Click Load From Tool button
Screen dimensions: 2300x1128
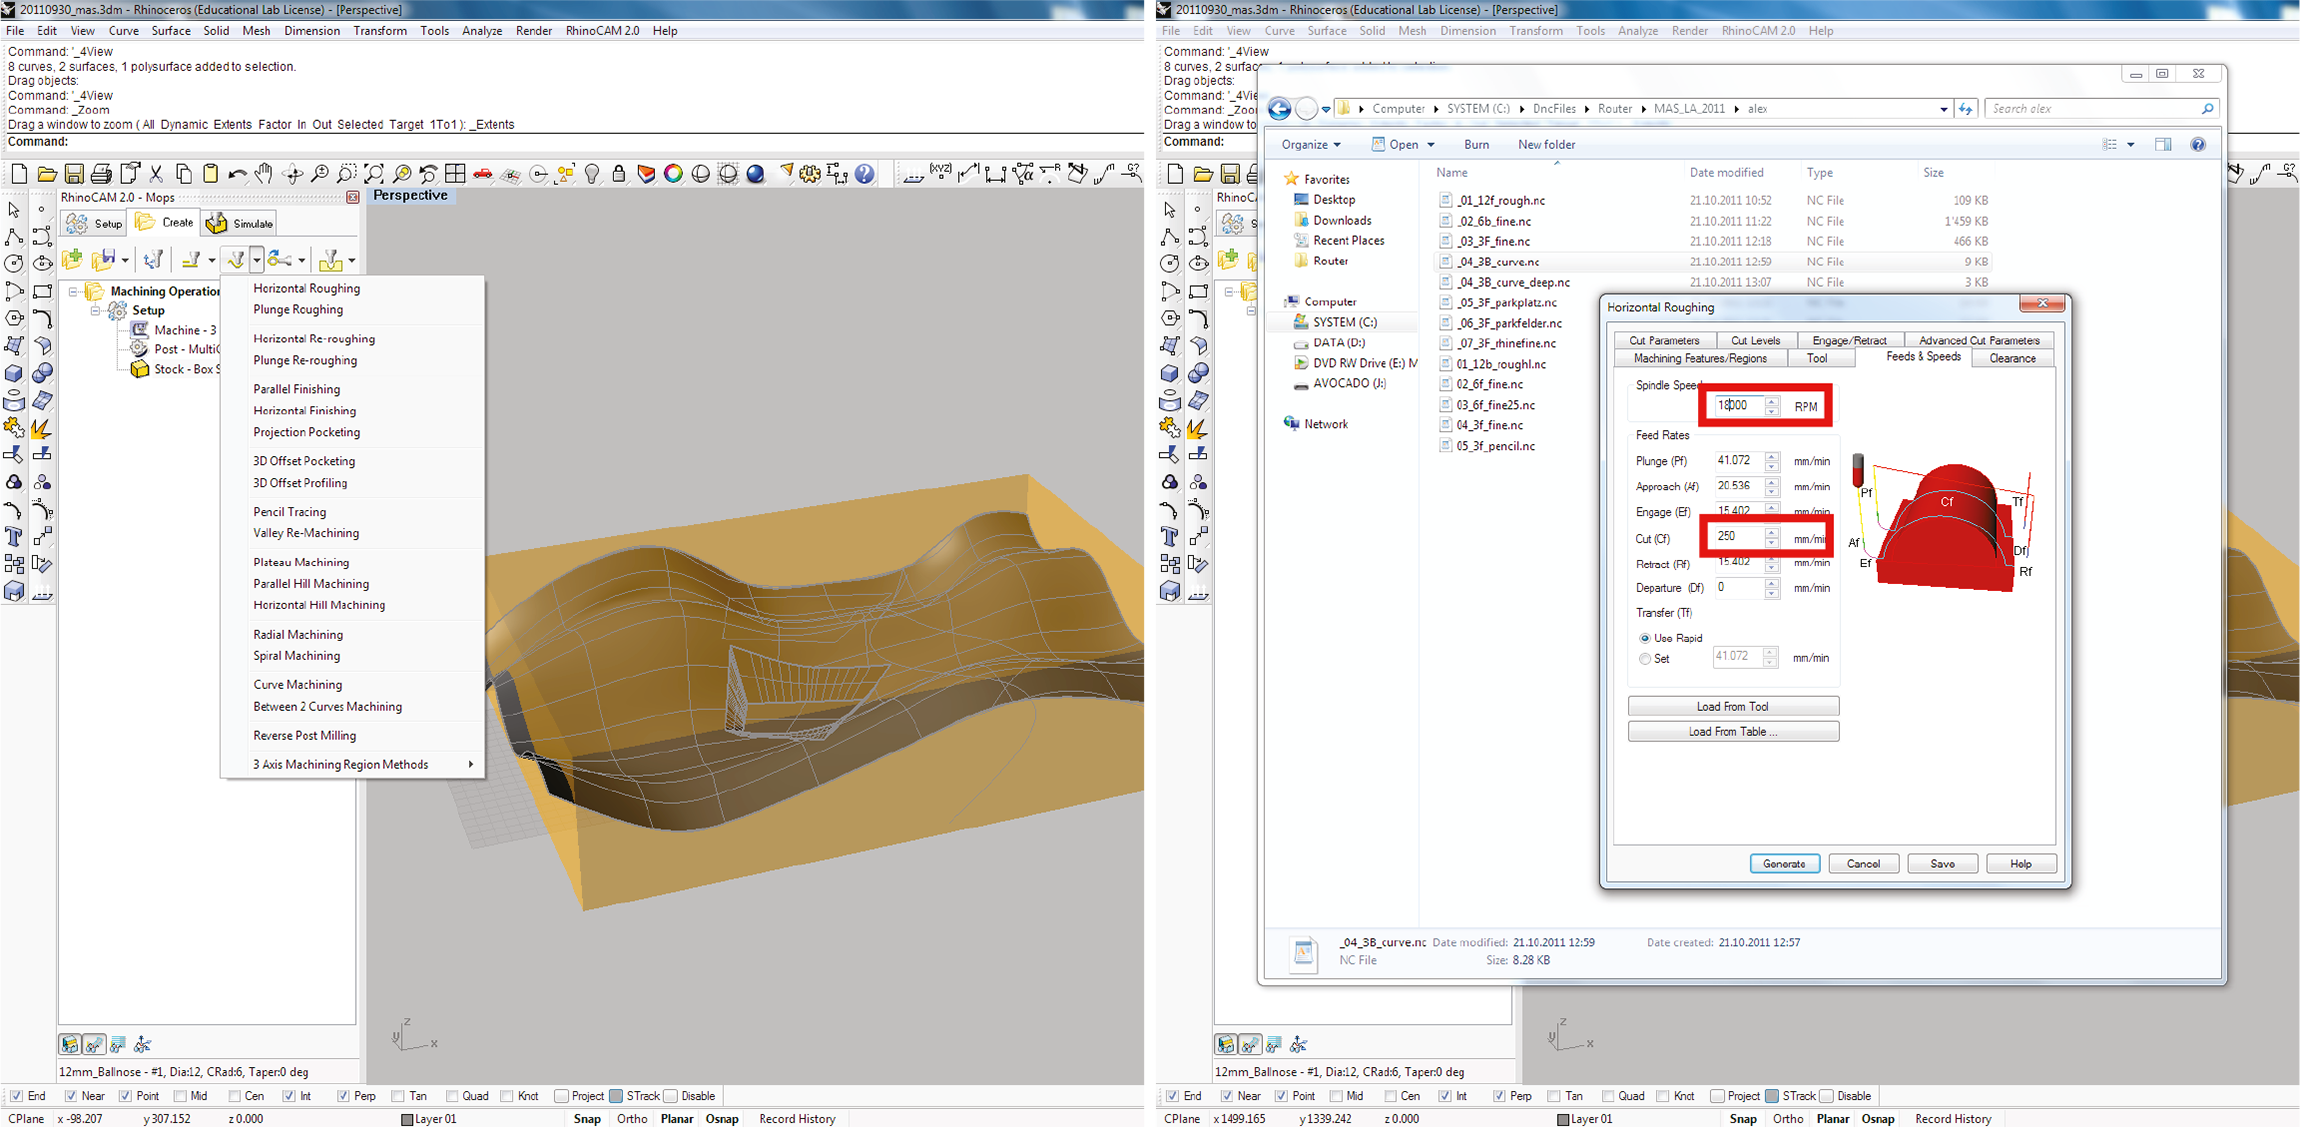click(1733, 706)
